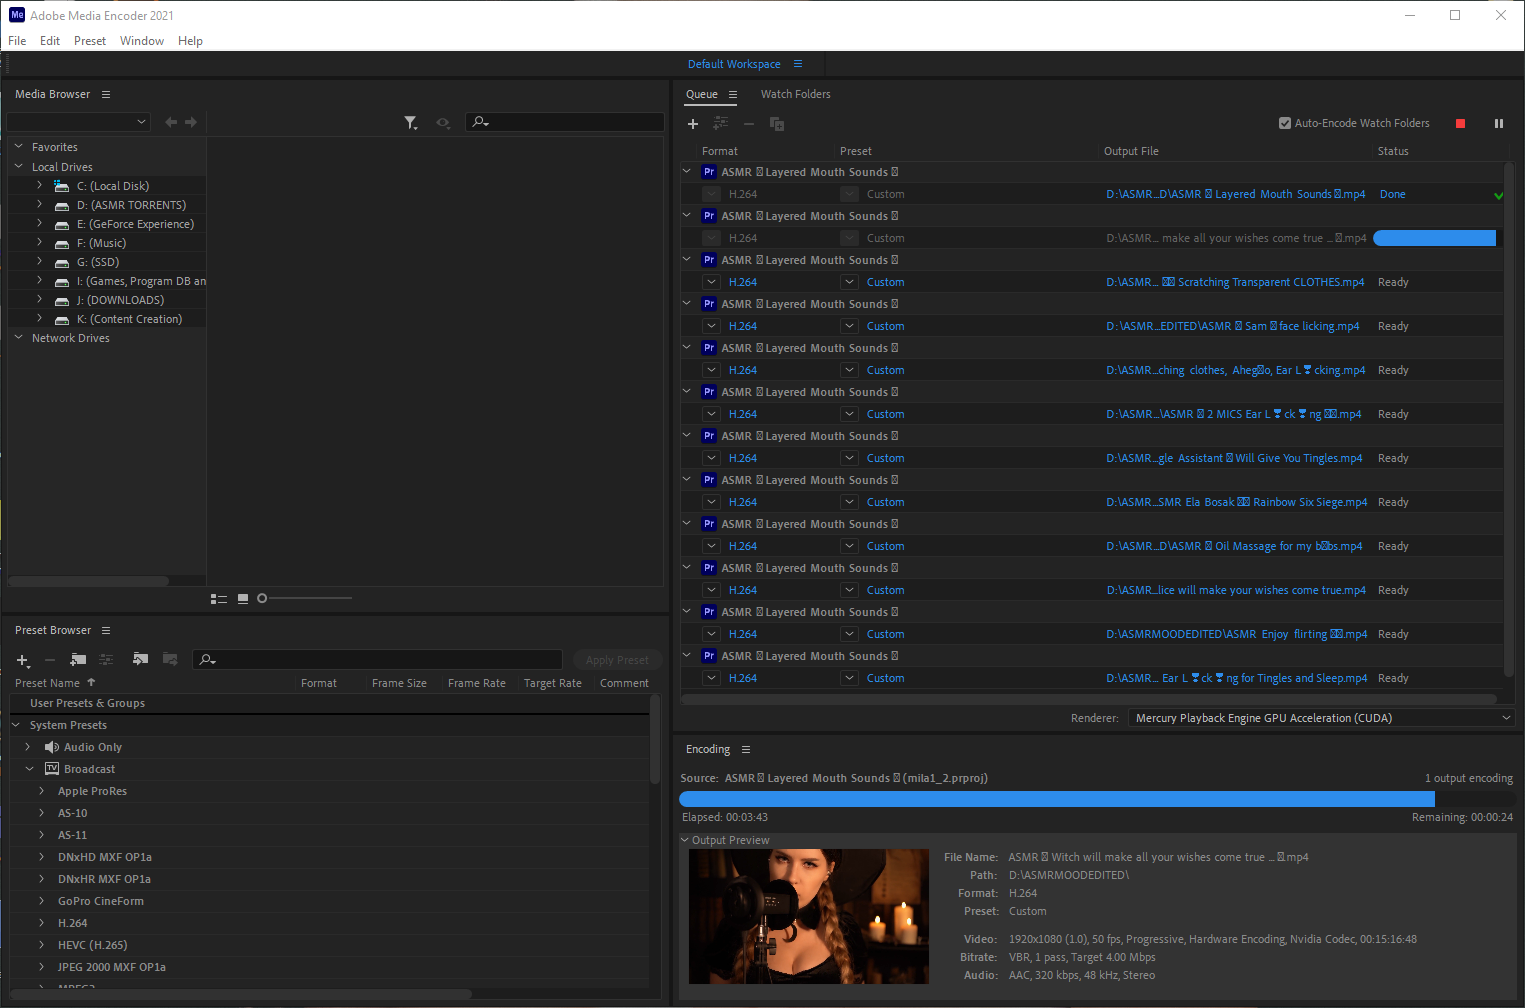Open the file type filter in Media Browser
The image size is (1525, 1008).
click(411, 123)
